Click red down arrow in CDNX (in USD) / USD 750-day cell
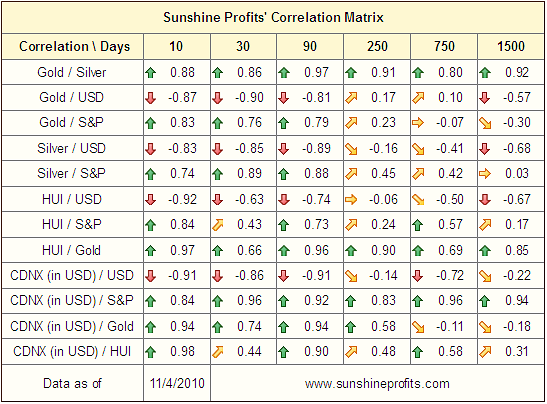The image size is (547, 404). click(418, 276)
